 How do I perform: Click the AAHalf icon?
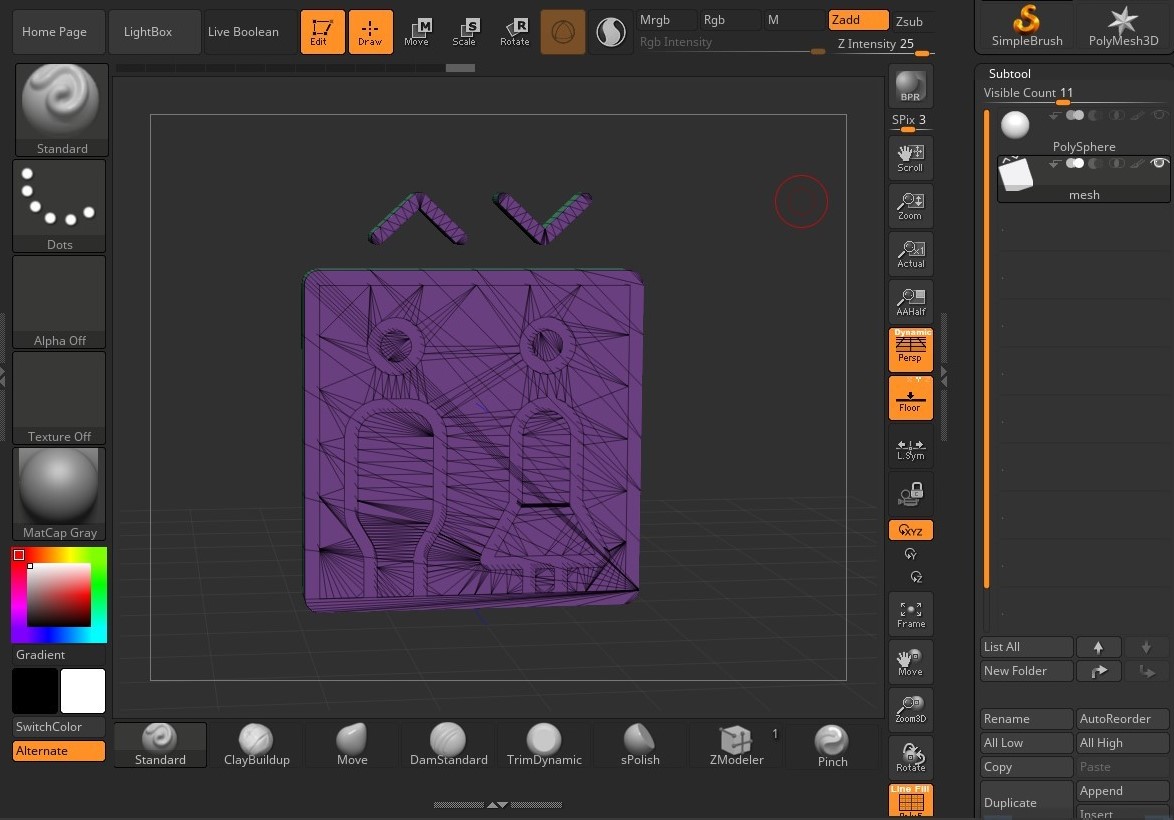(x=910, y=302)
